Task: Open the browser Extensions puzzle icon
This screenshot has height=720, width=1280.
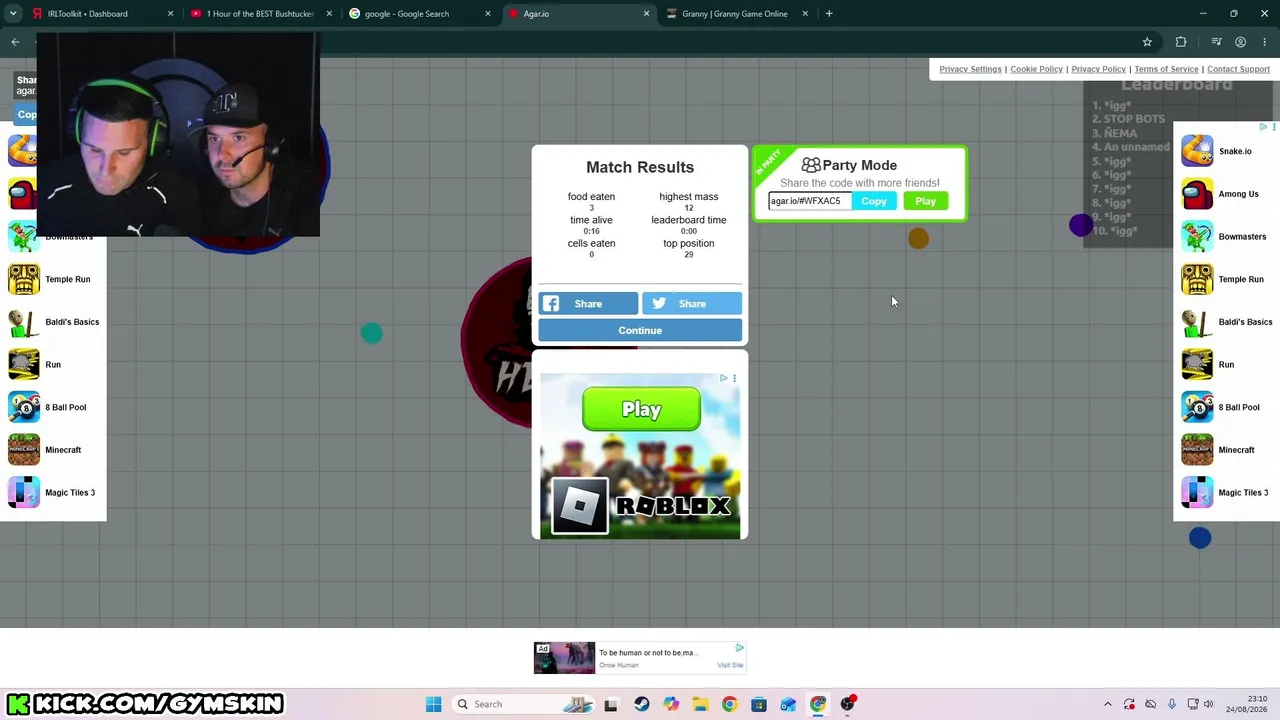Action: tap(1181, 42)
